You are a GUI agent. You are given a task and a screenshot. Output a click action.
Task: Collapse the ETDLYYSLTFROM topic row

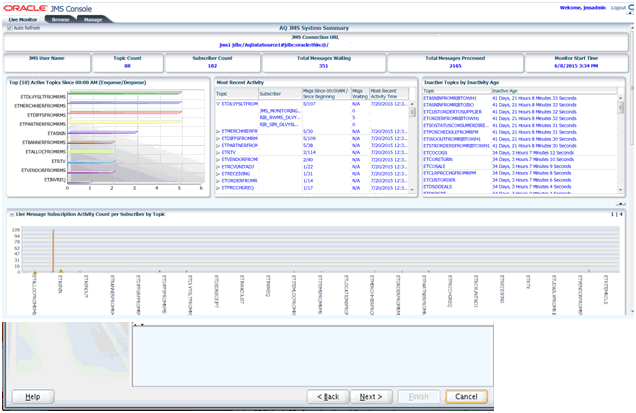click(x=219, y=103)
